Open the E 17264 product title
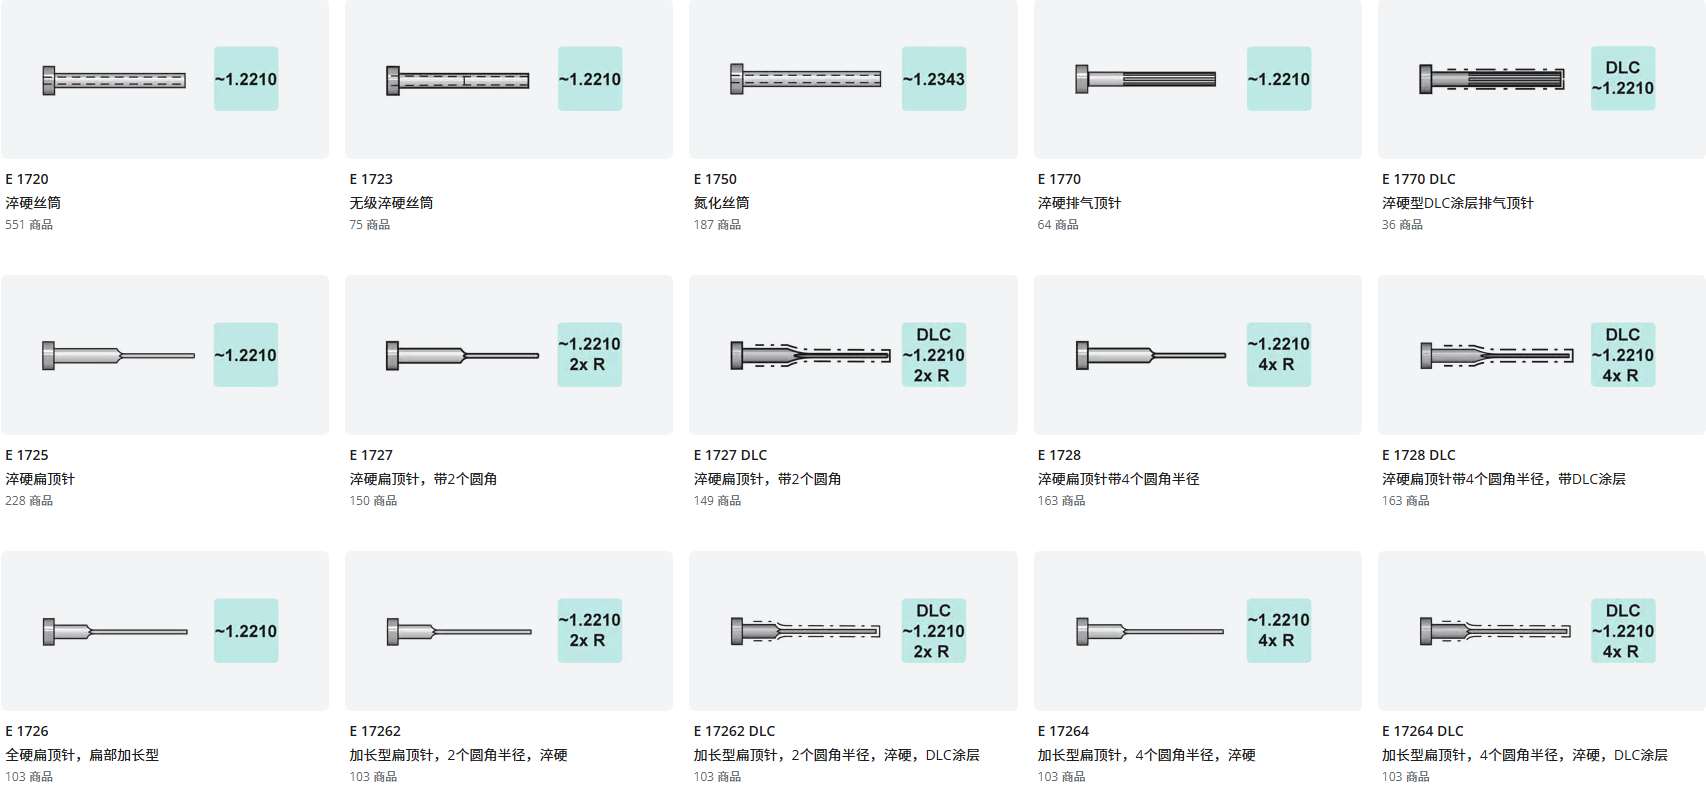The width and height of the screenshot is (1706, 787). (x=1063, y=731)
